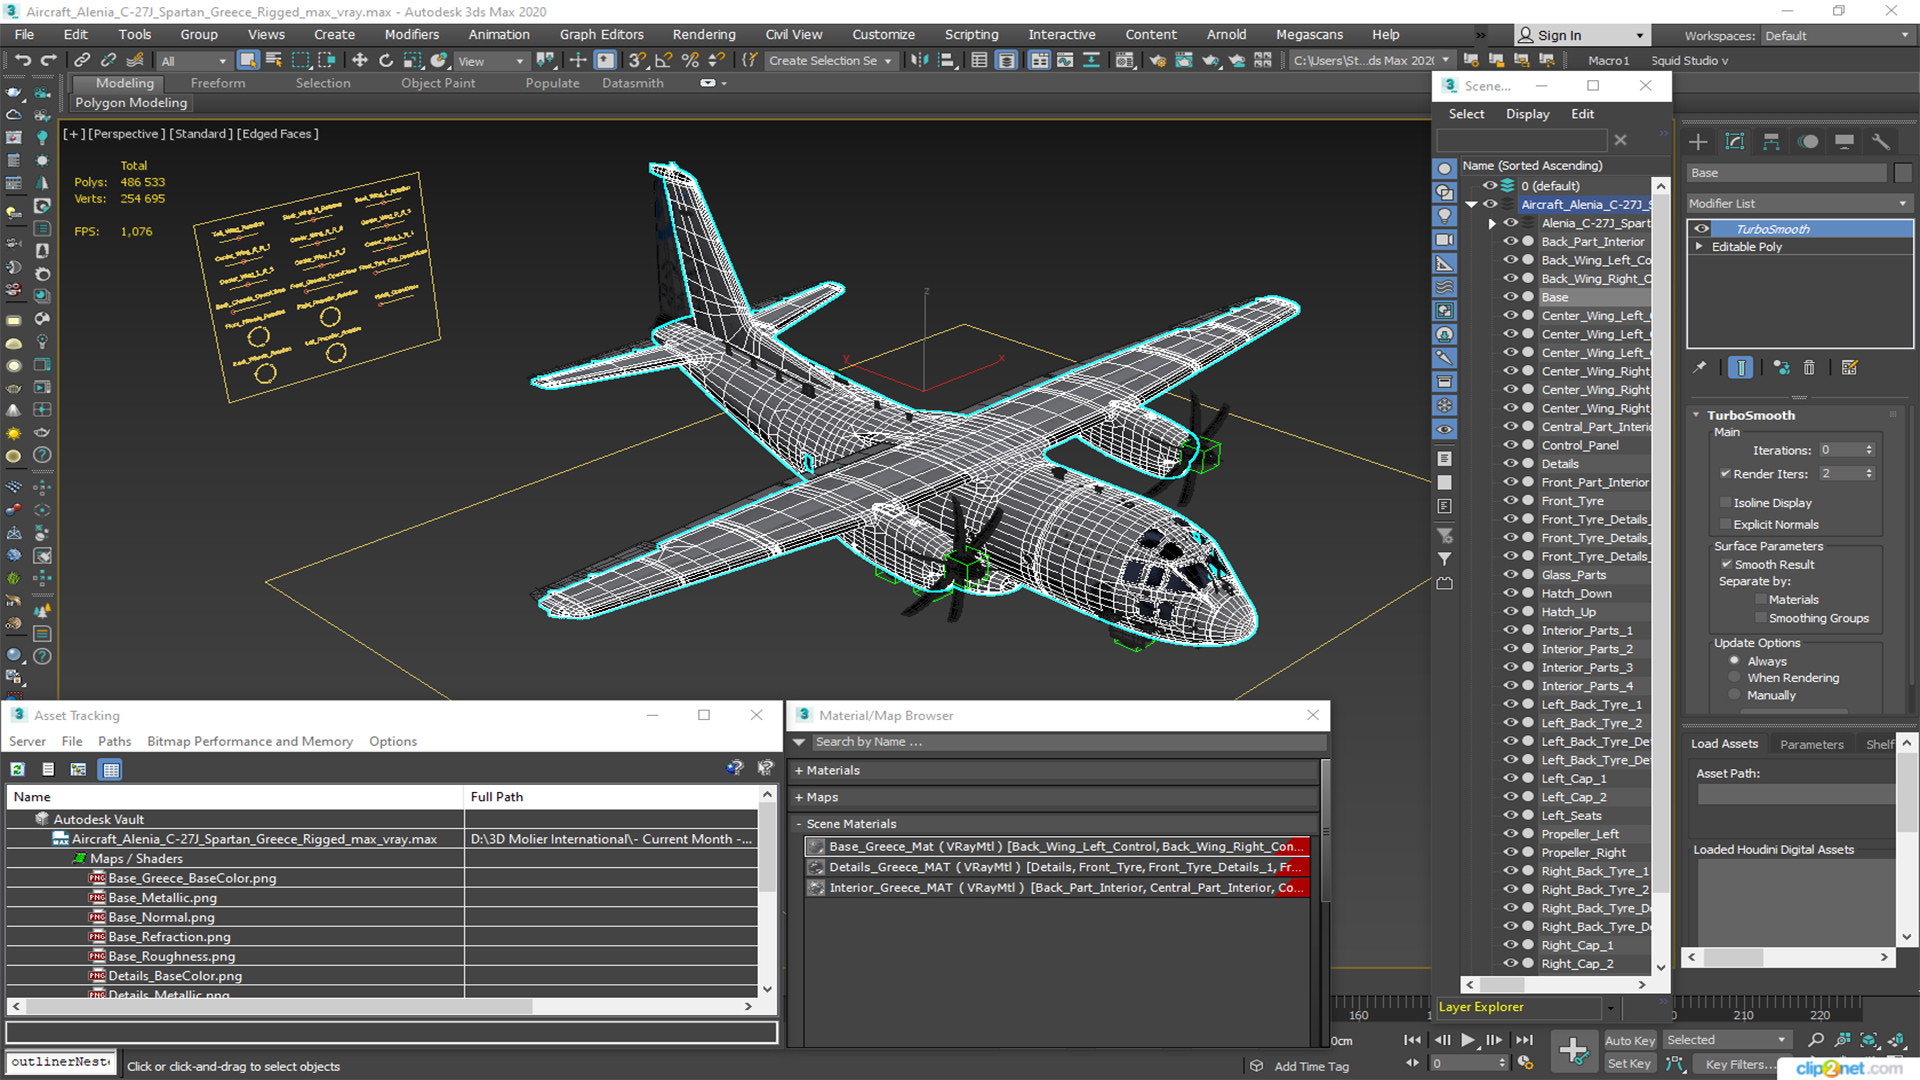The width and height of the screenshot is (1920, 1080).
Task: Choose the Select and Rotate tool
Action: 386,61
